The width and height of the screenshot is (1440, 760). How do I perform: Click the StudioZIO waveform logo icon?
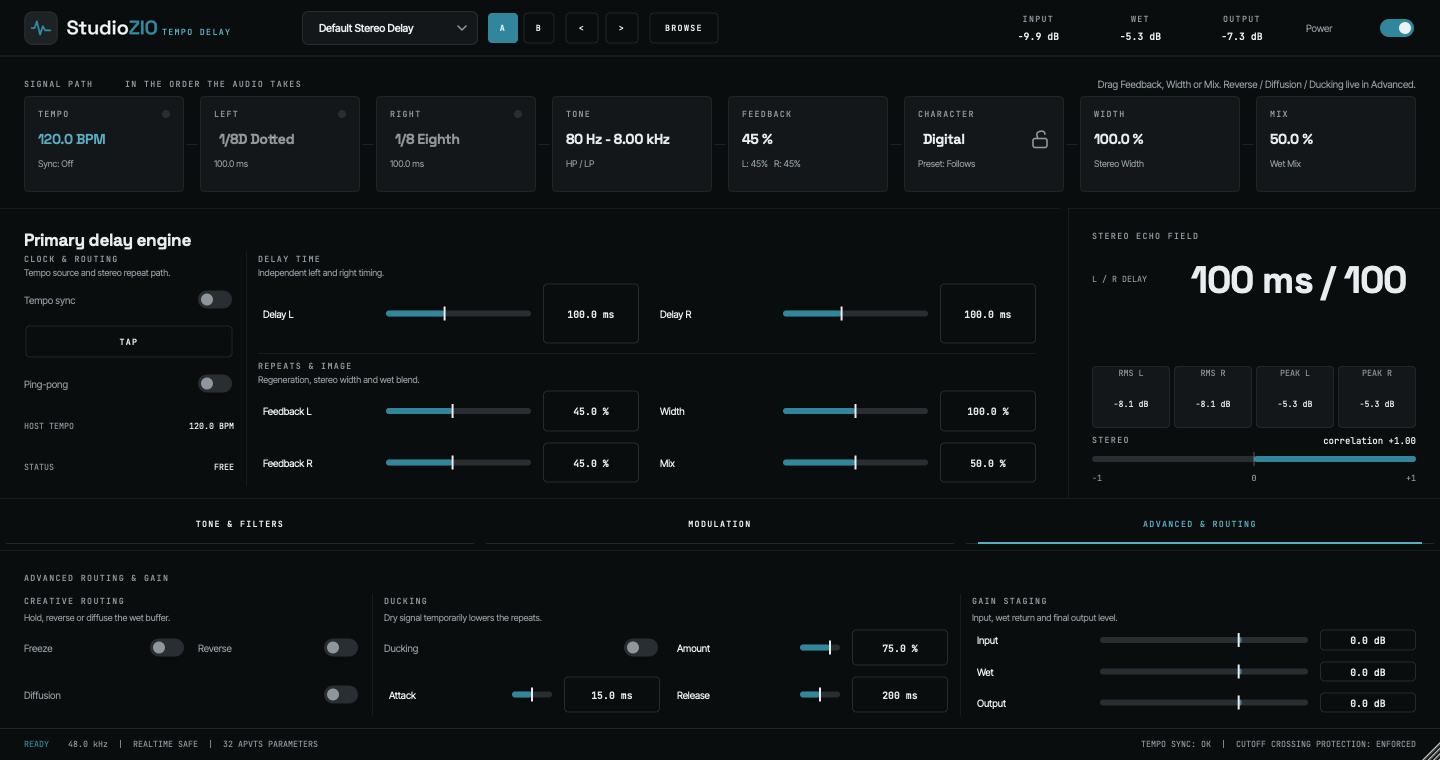pyautogui.click(x=41, y=28)
